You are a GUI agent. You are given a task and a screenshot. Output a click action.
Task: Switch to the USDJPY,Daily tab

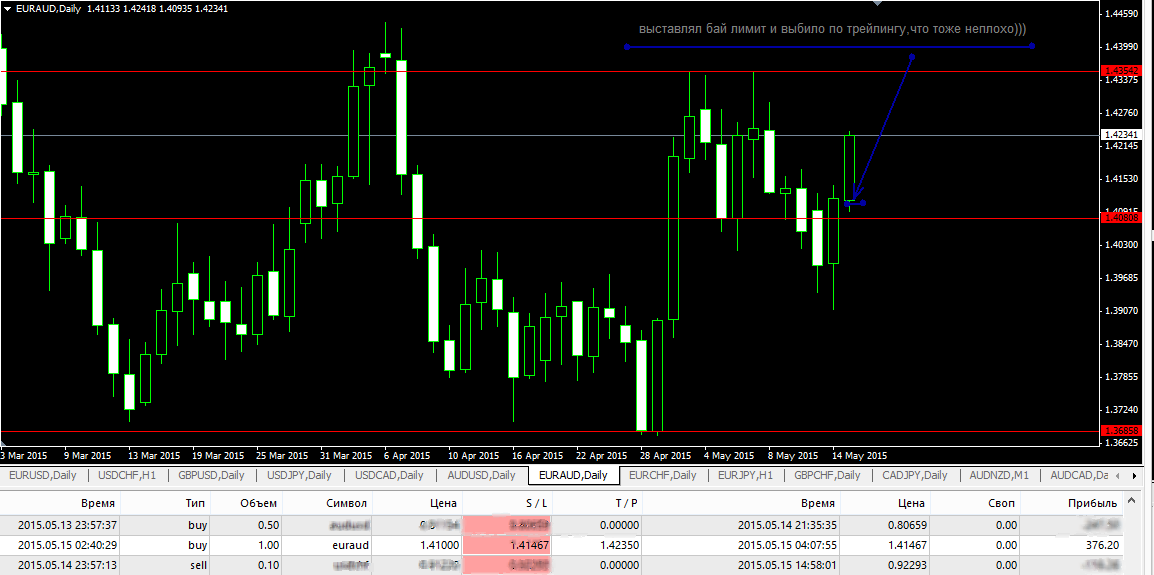[x=299, y=475]
